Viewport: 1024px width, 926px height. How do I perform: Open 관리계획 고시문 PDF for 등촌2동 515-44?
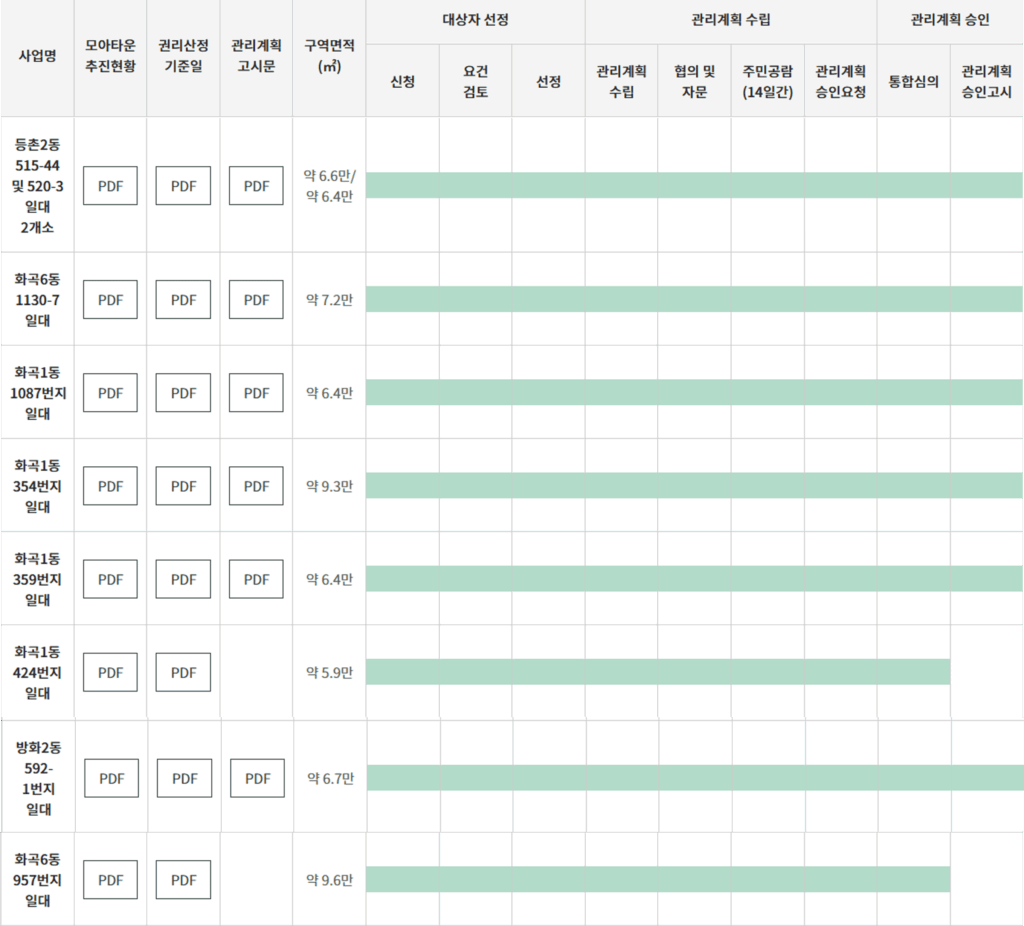click(256, 185)
